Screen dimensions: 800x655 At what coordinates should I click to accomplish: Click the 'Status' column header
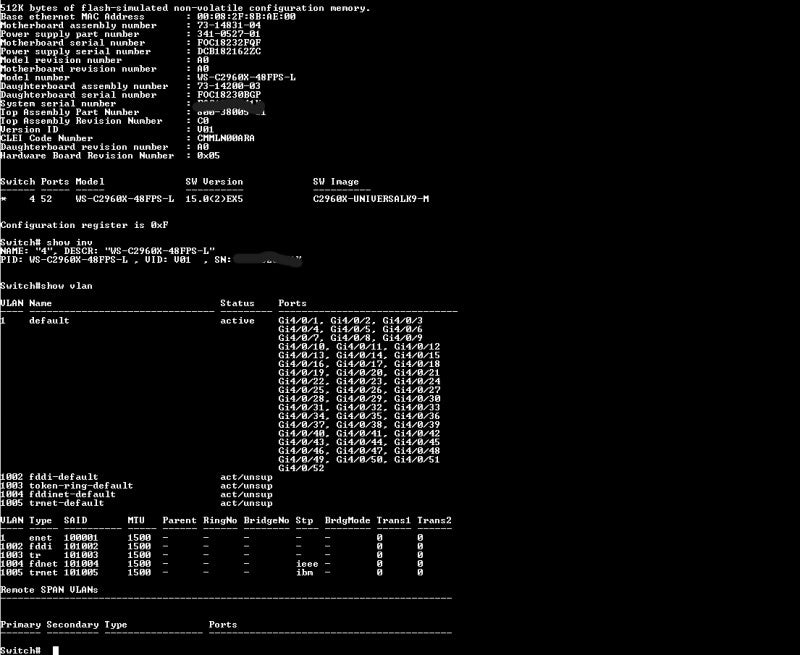[237, 303]
